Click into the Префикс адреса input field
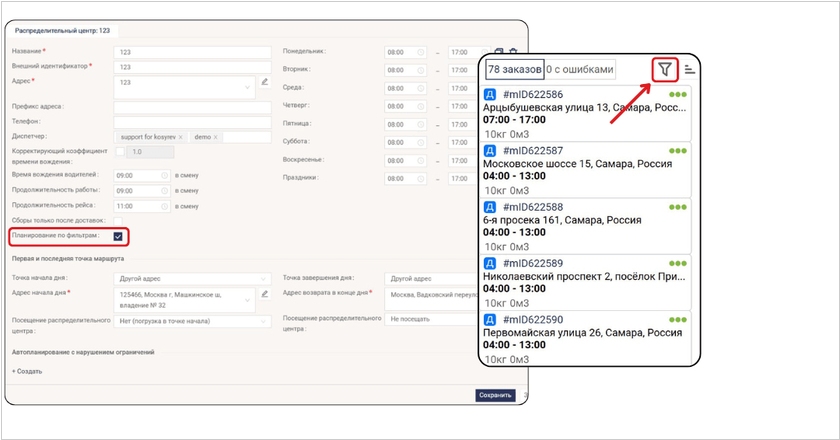 coord(192,105)
